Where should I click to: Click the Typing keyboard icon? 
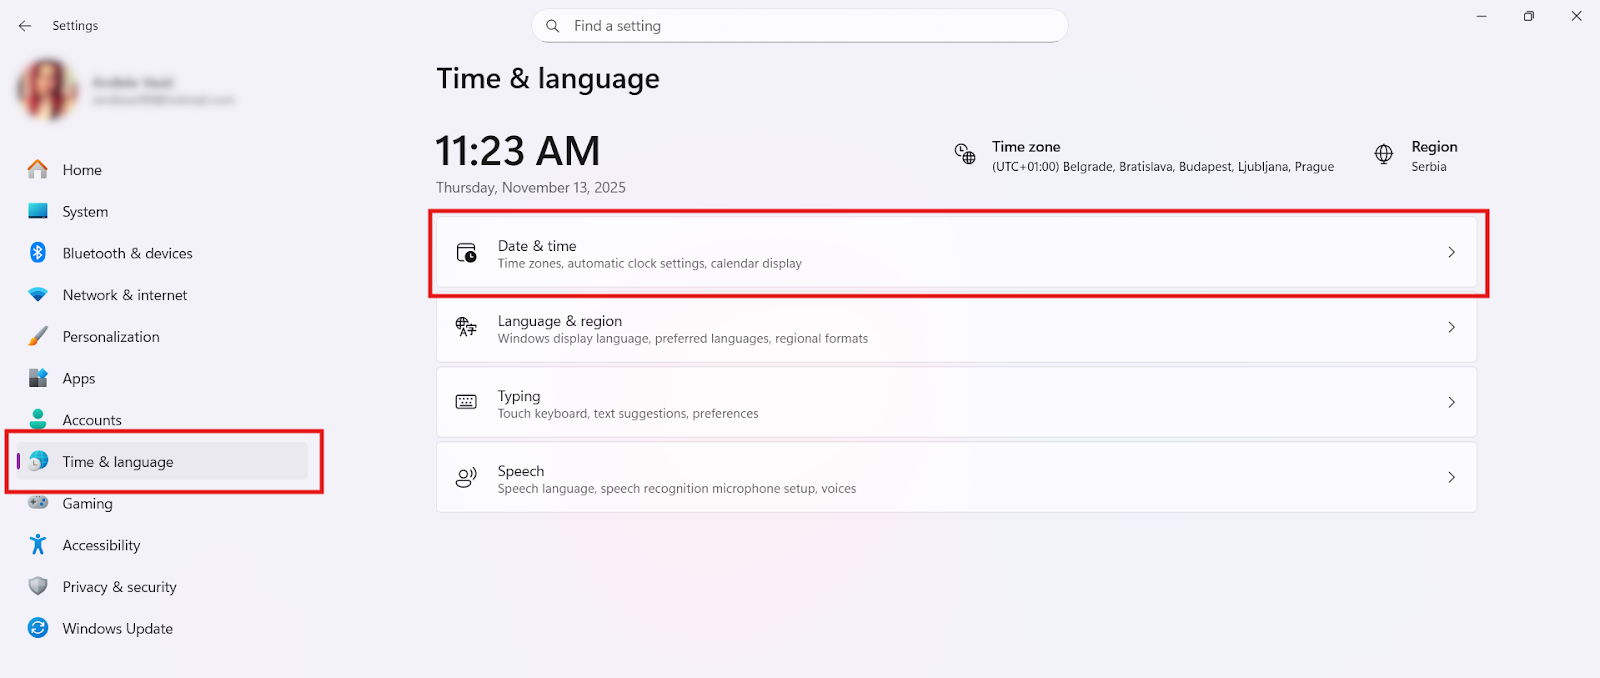pyautogui.click(x=467, y=402)
